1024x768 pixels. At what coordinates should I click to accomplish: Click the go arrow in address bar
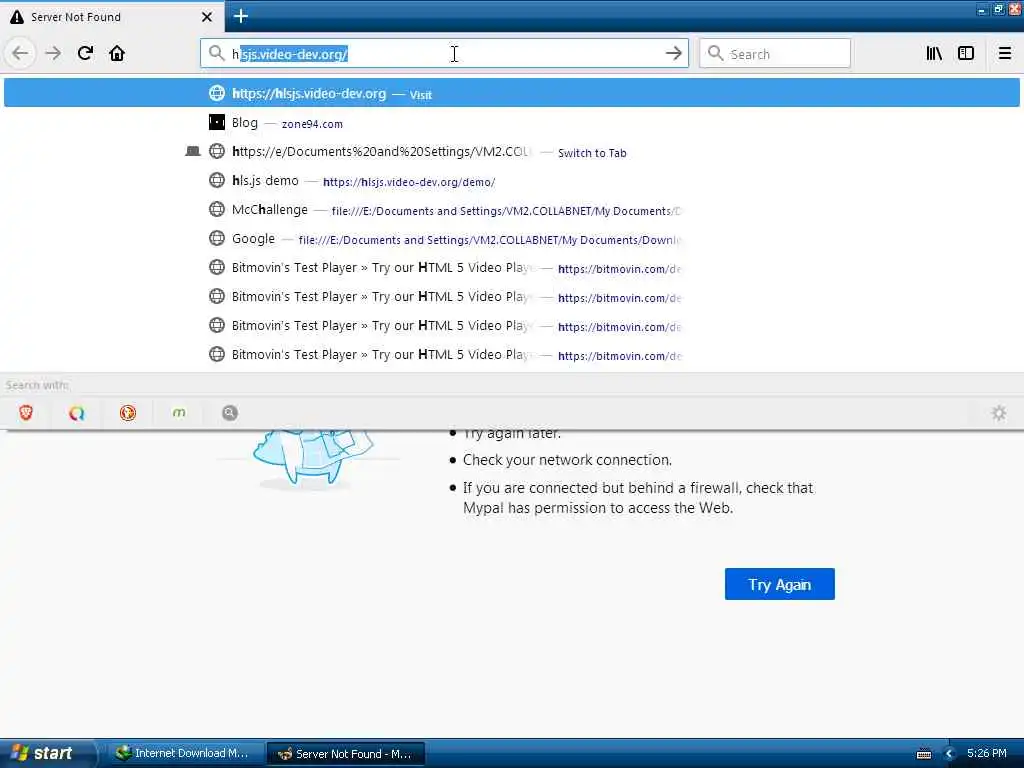(673, 54)
